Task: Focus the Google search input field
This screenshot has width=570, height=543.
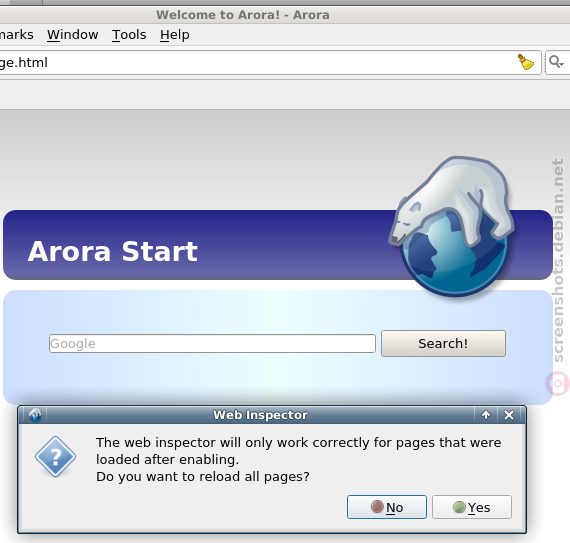Action: pyautogui.click(x=212, y=343)
